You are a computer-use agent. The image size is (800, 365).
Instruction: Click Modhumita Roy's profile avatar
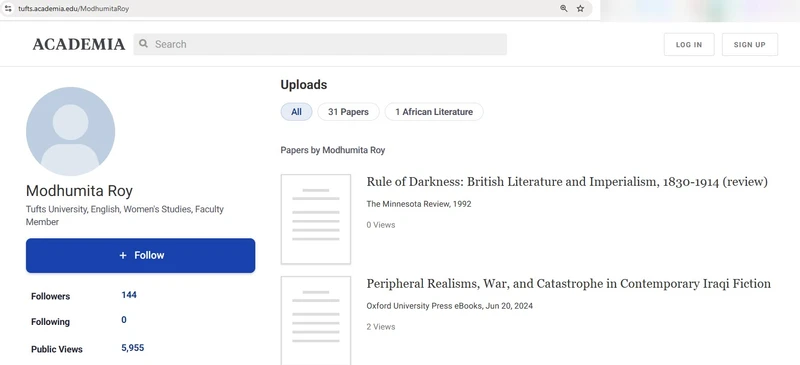70,131
